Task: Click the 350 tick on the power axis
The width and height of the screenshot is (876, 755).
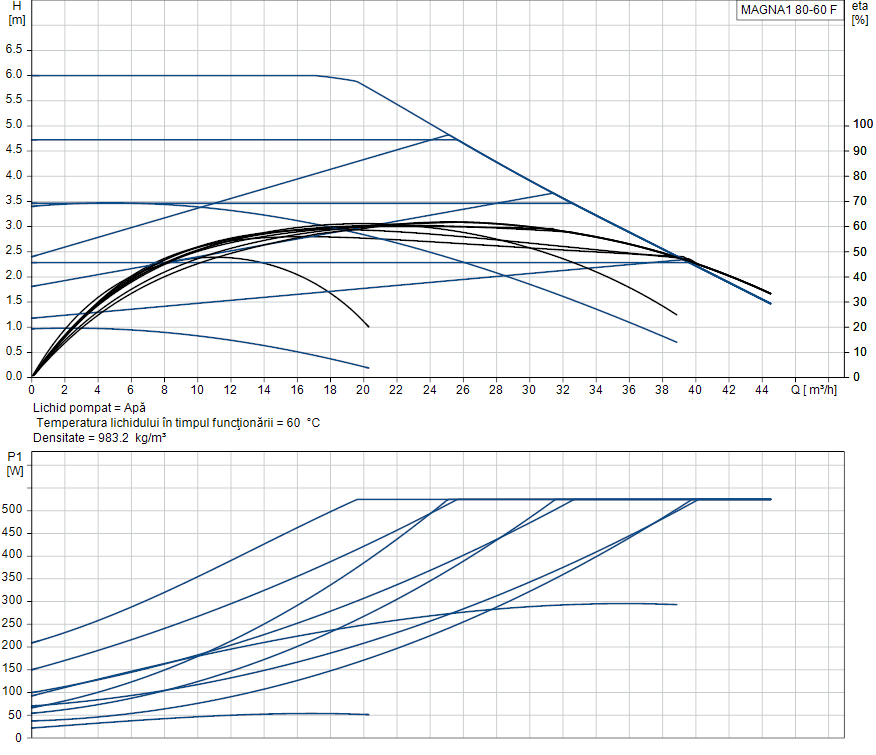Action: 13,578
